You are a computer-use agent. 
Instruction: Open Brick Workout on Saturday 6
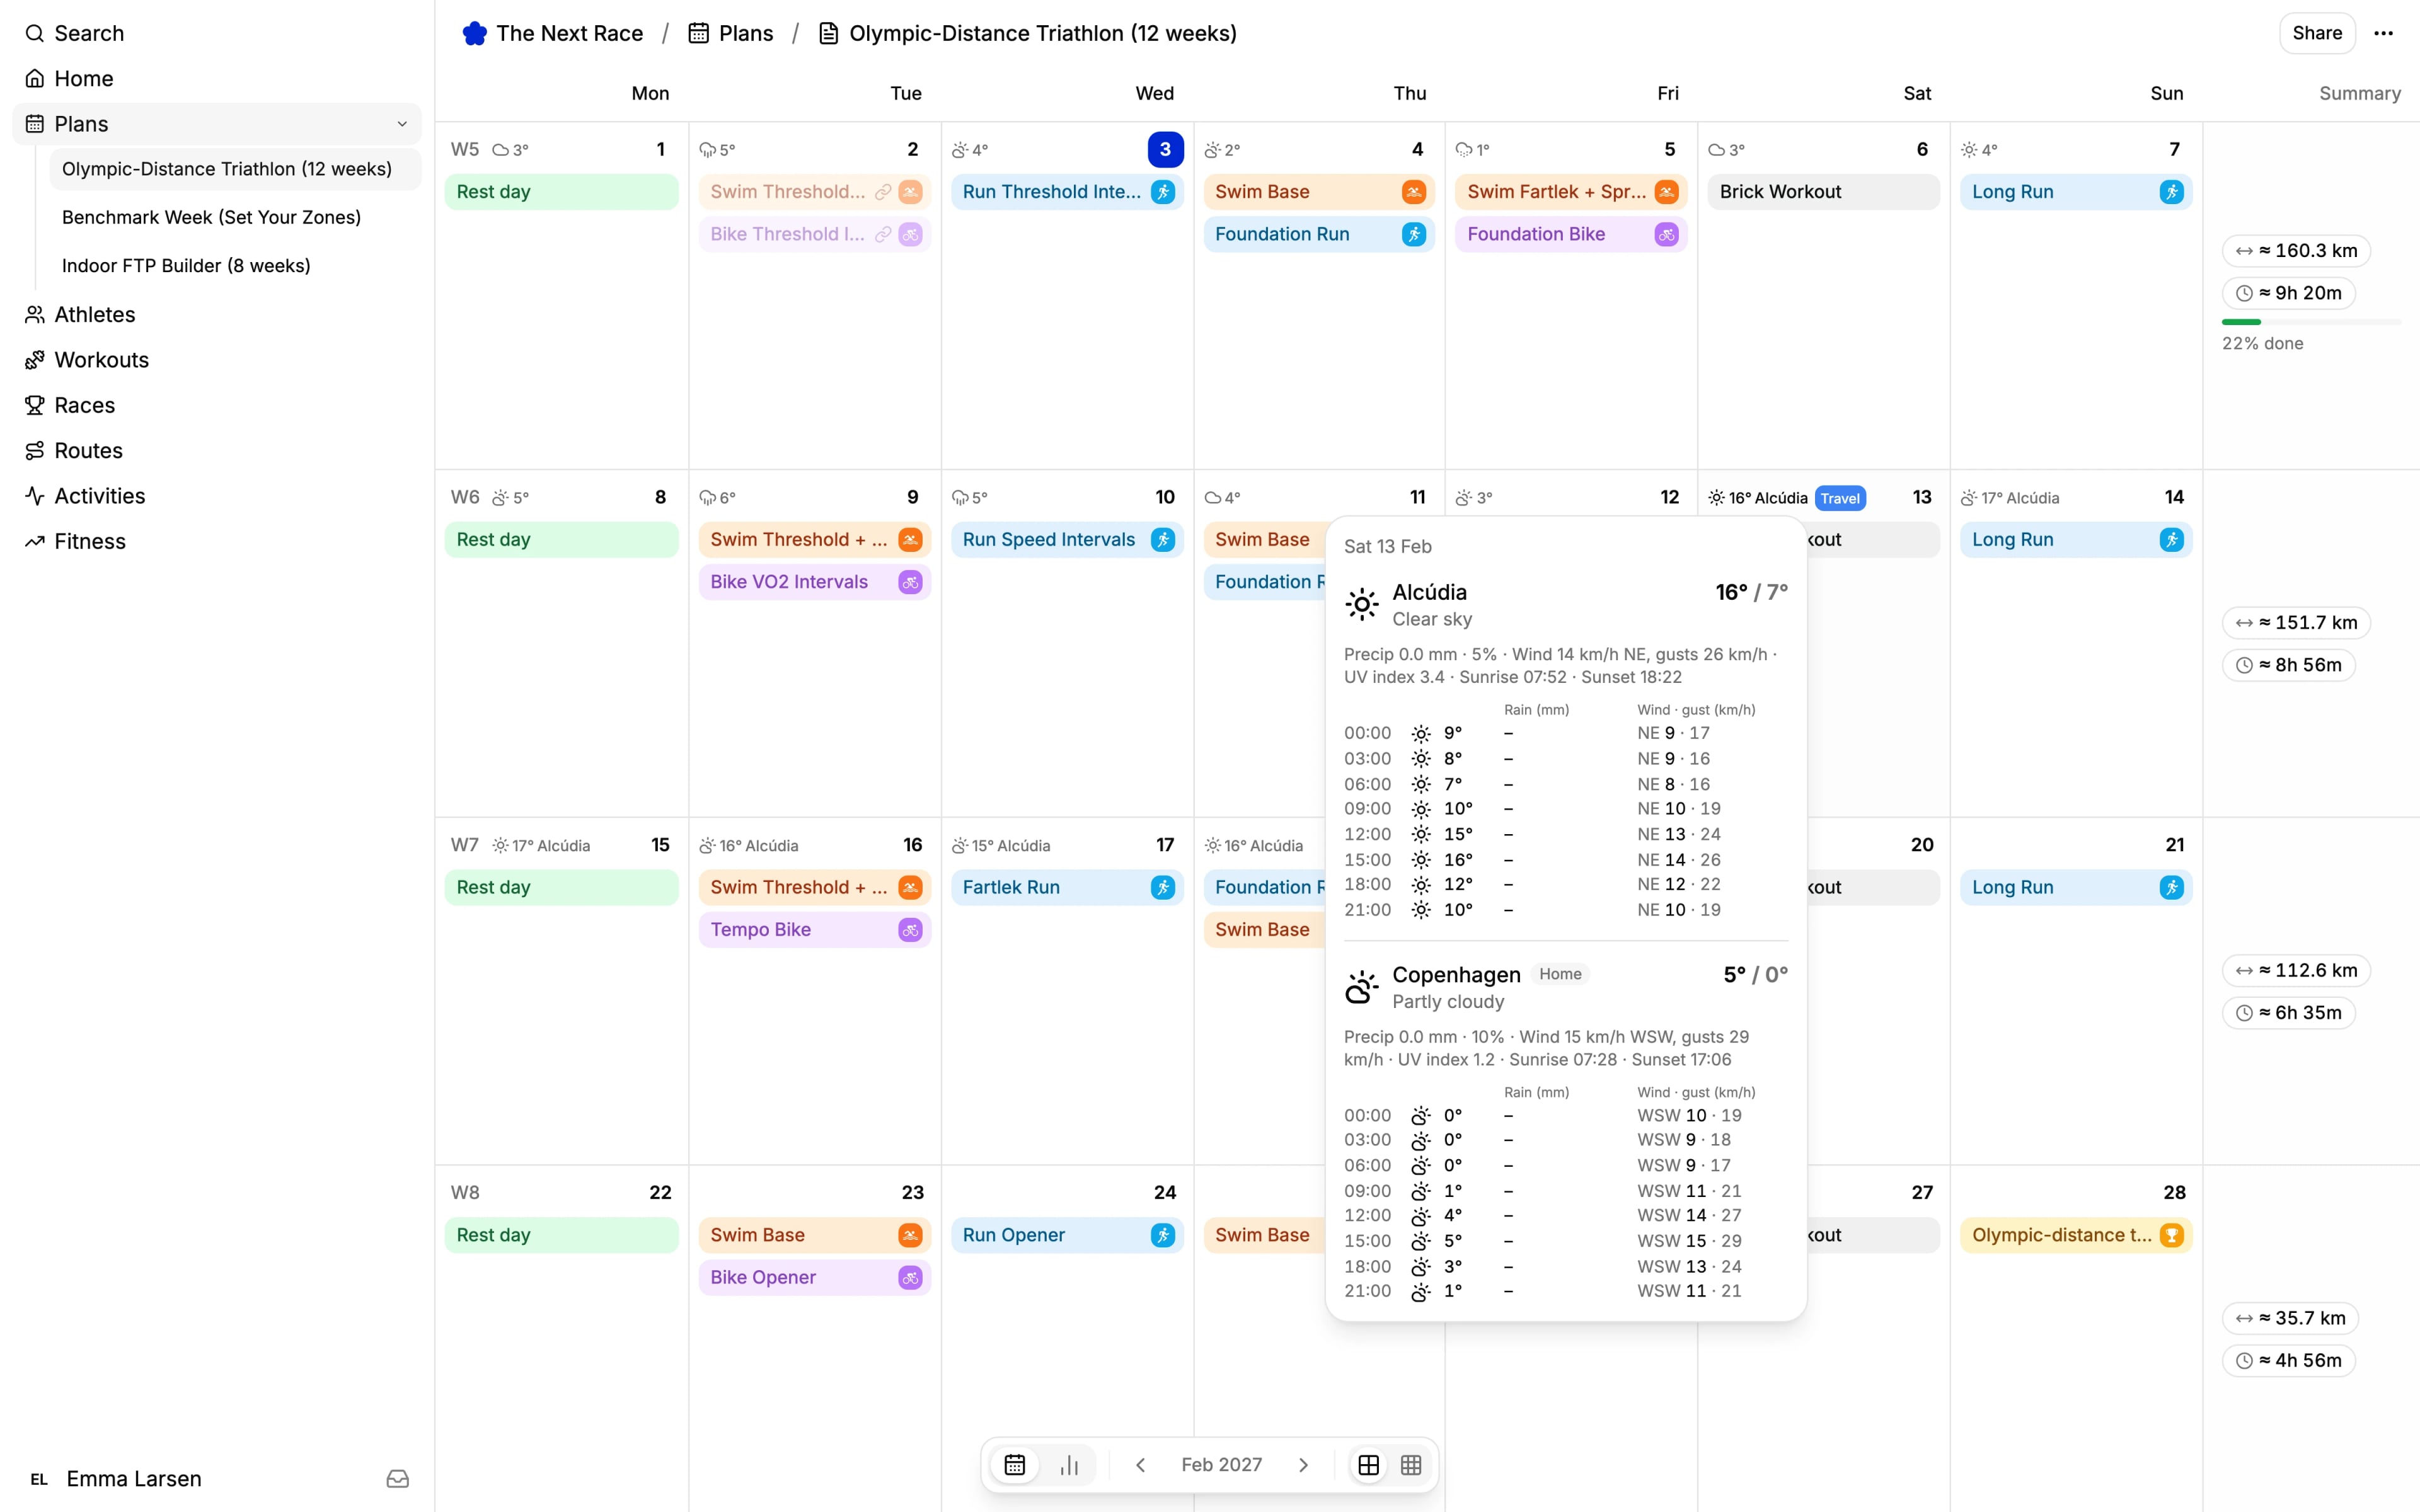(1823, 192)
